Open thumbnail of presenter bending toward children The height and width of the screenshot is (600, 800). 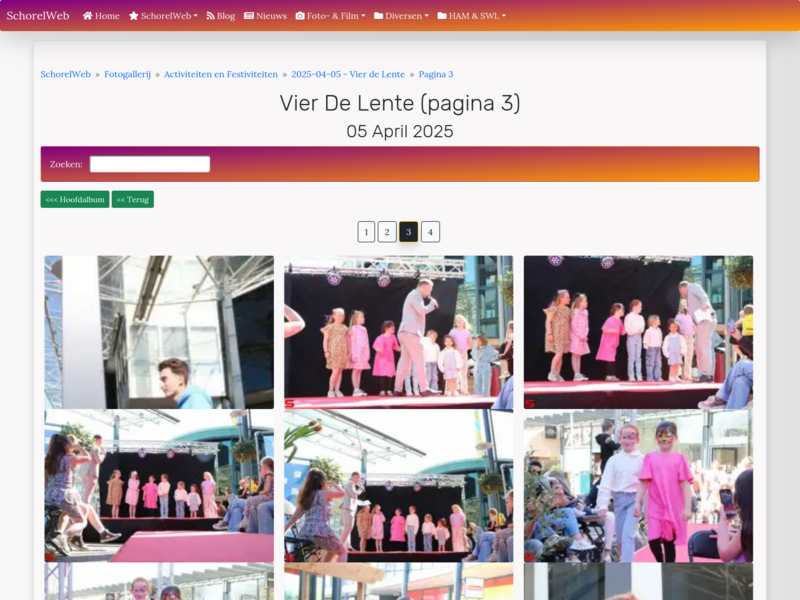point(638,332)
